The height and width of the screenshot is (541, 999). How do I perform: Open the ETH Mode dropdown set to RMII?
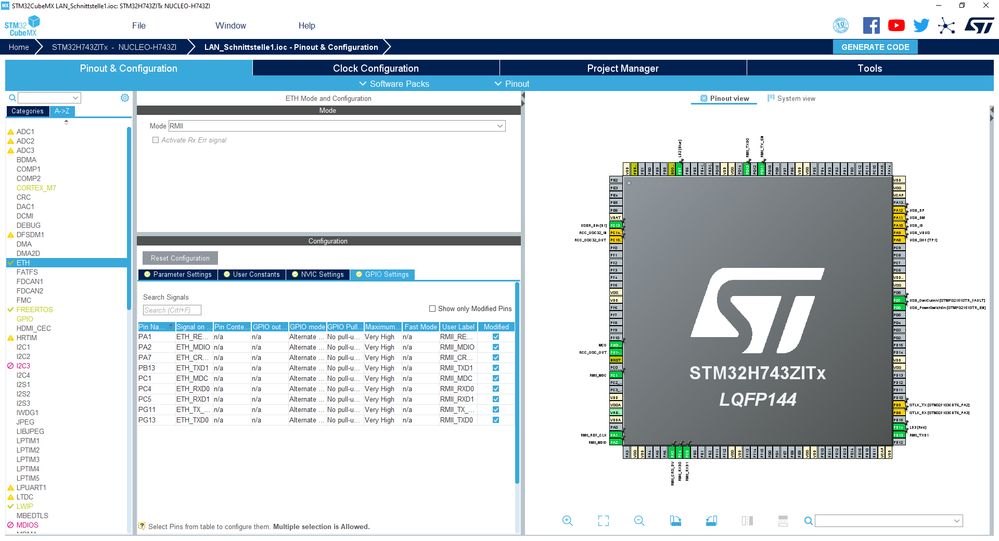(336, 126)
